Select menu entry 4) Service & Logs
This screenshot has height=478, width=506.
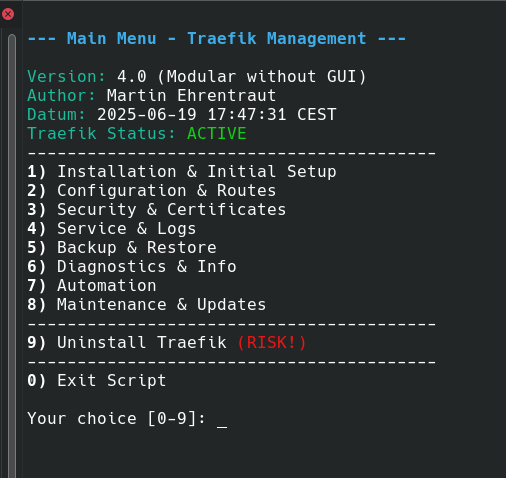(112, 229)
